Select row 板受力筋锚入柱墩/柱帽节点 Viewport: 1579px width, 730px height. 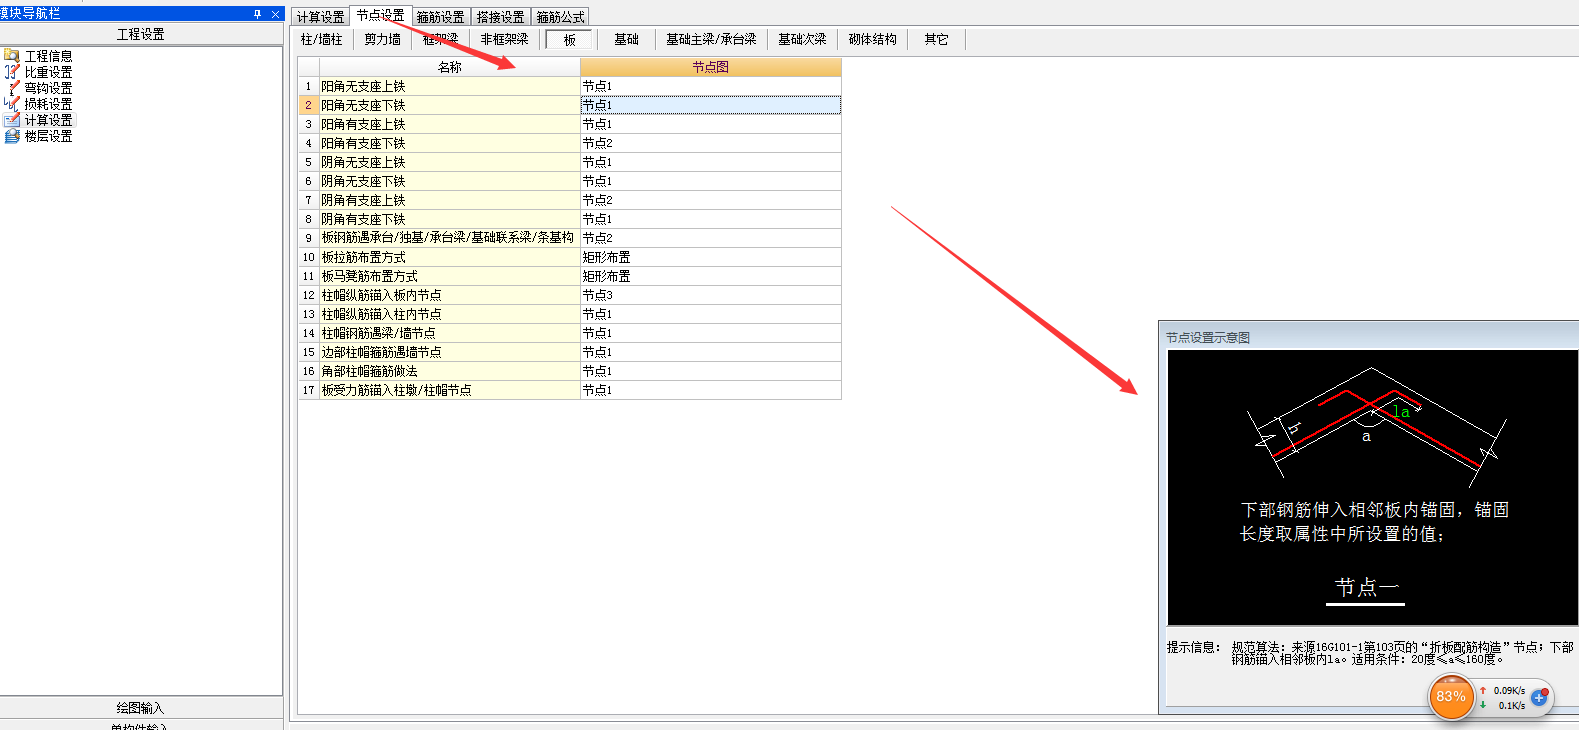(449, 390)
